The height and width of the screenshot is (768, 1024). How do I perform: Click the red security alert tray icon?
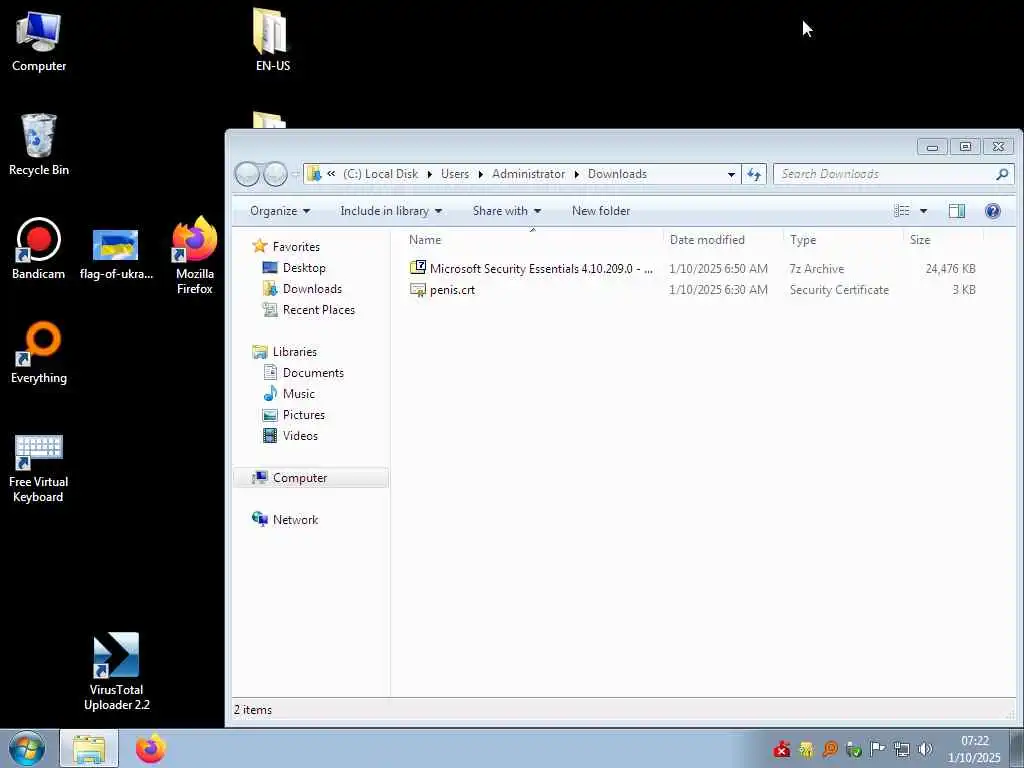[782, 748]
